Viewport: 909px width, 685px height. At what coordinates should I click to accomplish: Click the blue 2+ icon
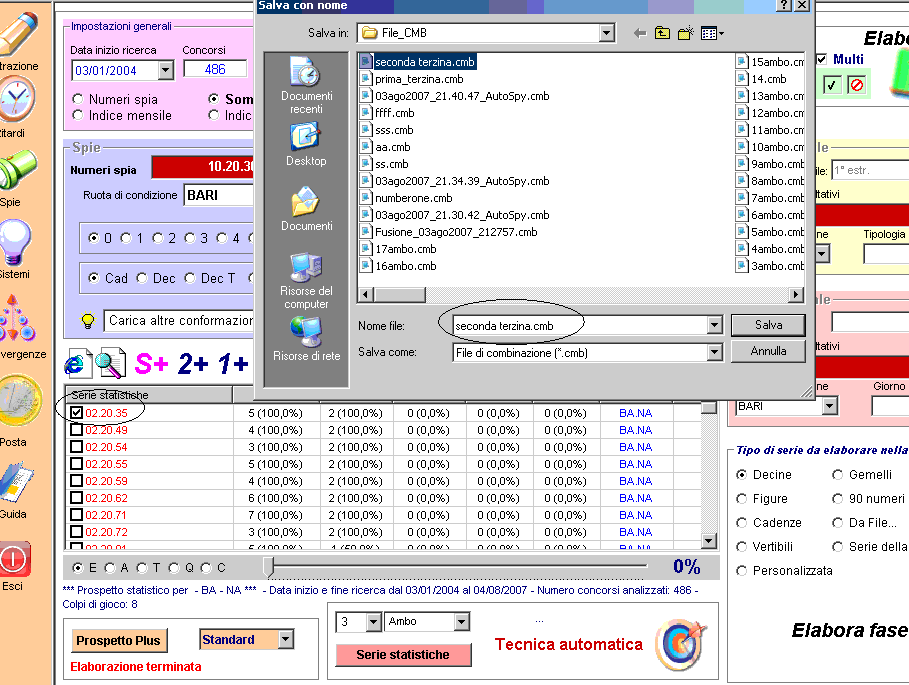point(193,364)
